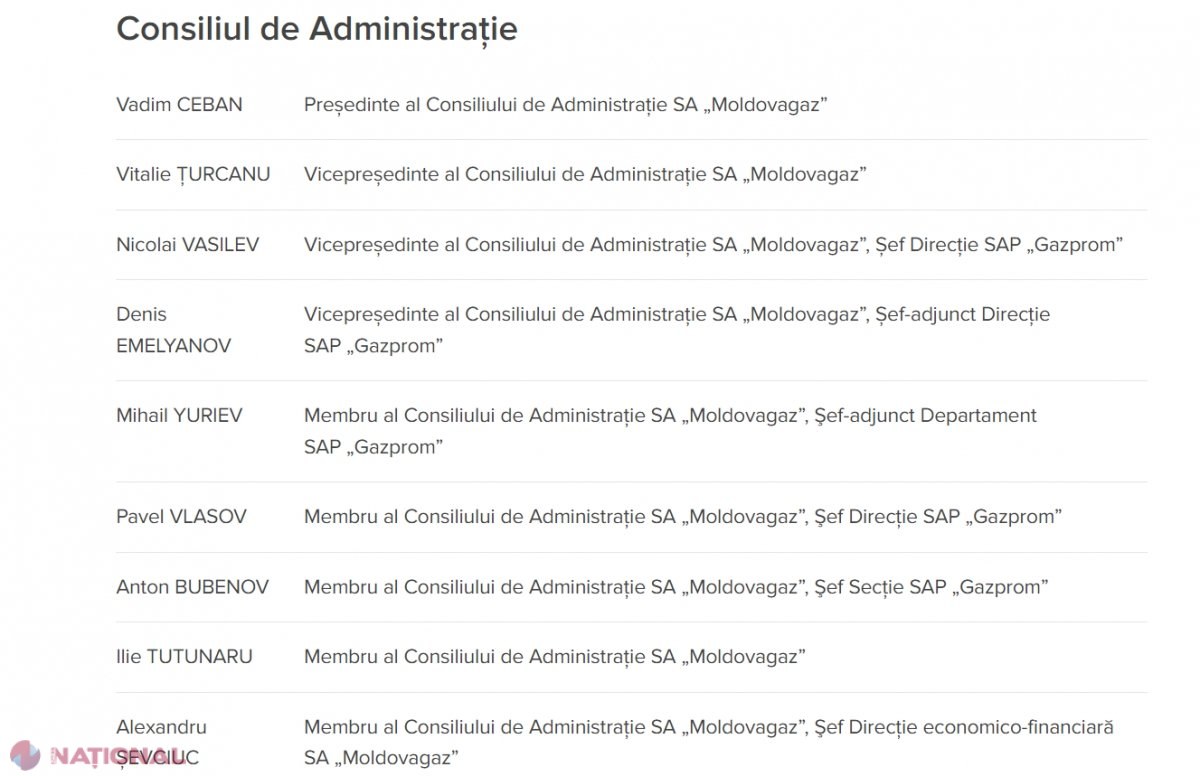This screenshot has height=776, width=1200.
Task: Click the Consiliul de Administrație heading
Action: pyautogui.click(x=317, y=29)
